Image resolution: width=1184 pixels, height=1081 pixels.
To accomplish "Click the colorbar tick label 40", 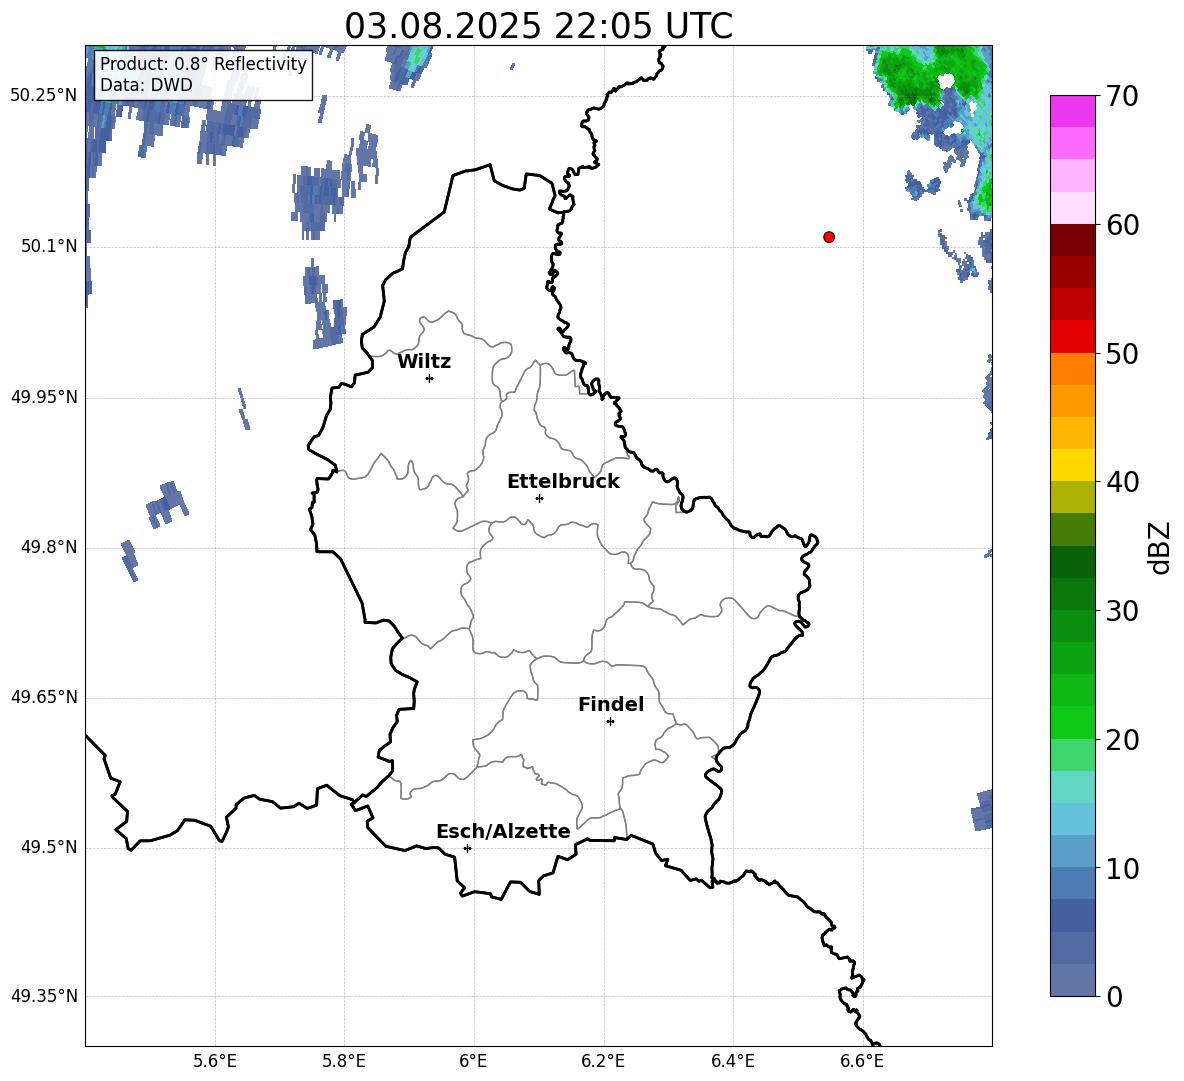I will click(x=1122, y=482).
